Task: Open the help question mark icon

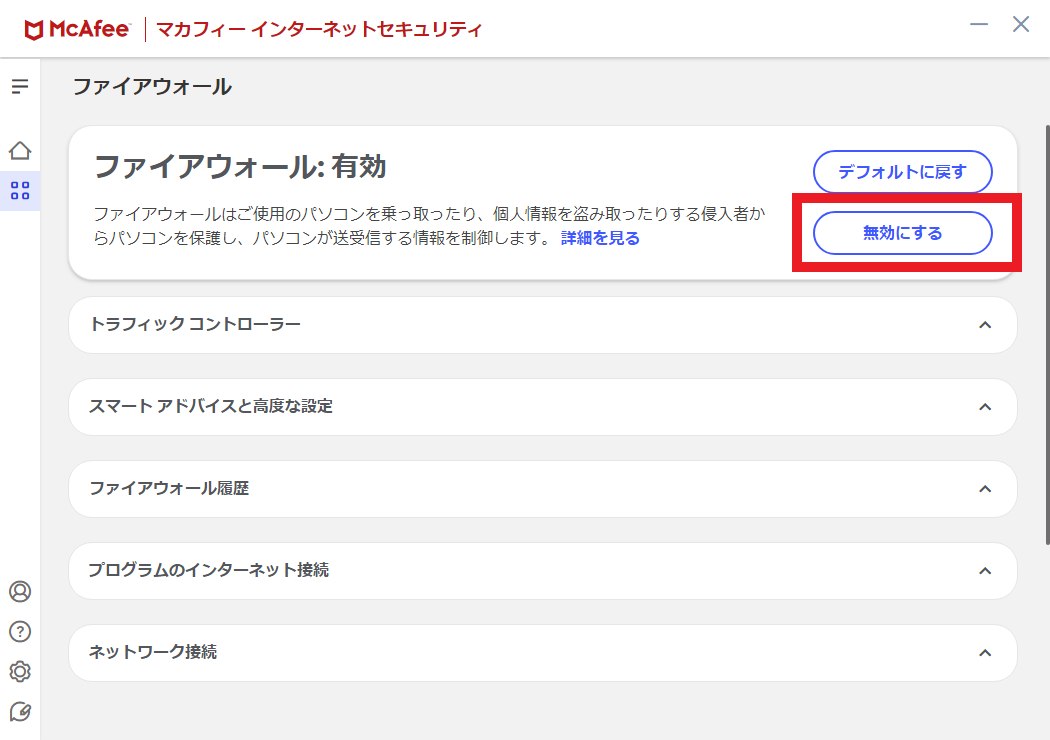Action: pyautogui.click(x=20, y=632)
